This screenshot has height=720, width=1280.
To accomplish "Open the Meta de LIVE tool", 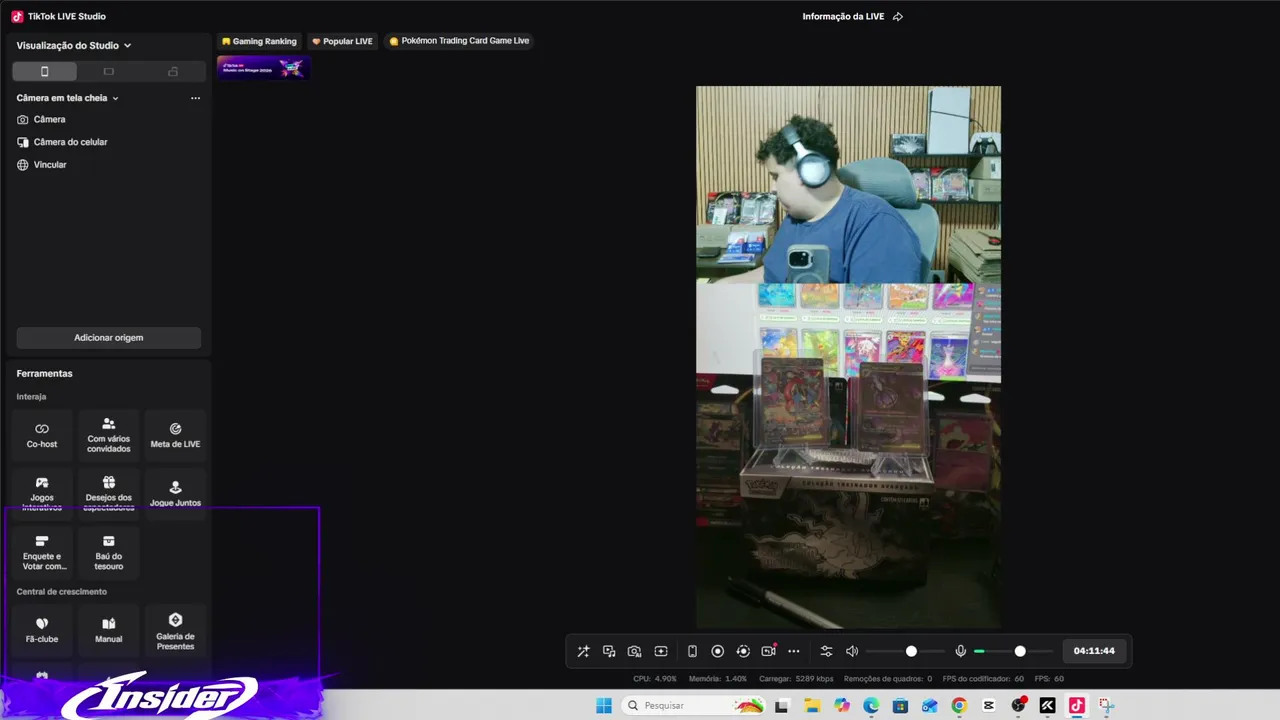I will [175, 435].
